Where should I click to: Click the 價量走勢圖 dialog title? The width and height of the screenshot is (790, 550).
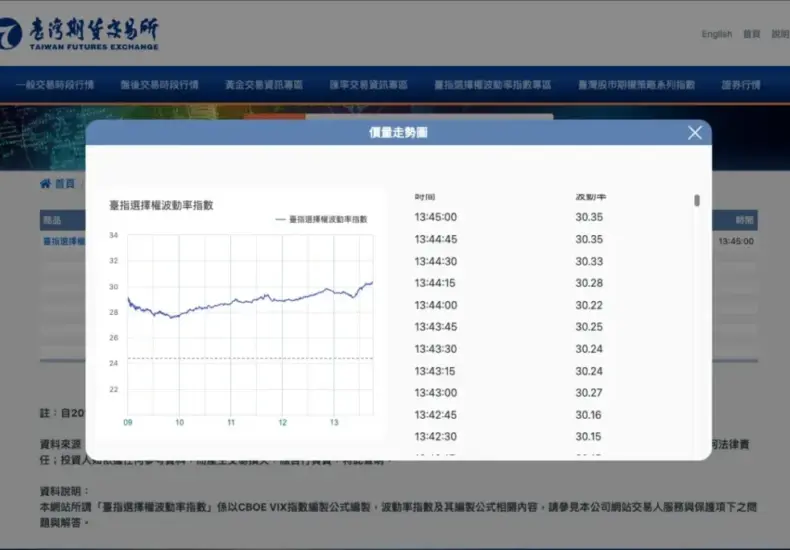(398, 132)
